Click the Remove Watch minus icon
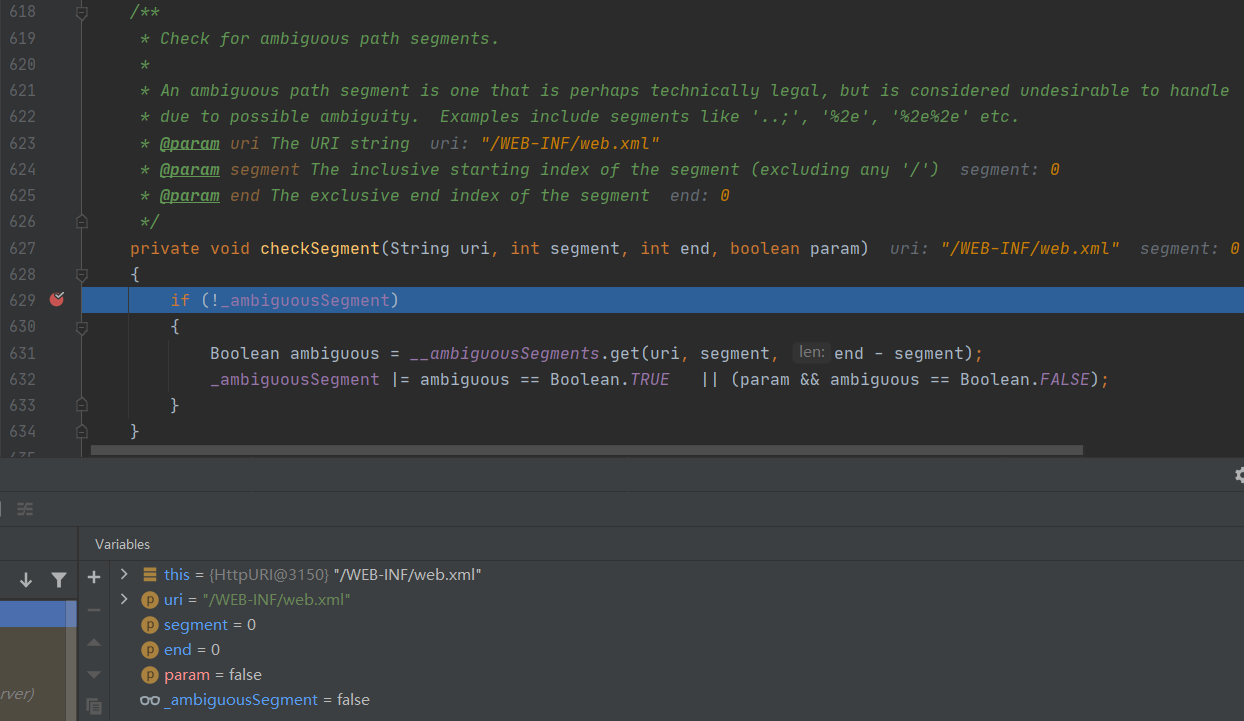 [94, 609]
